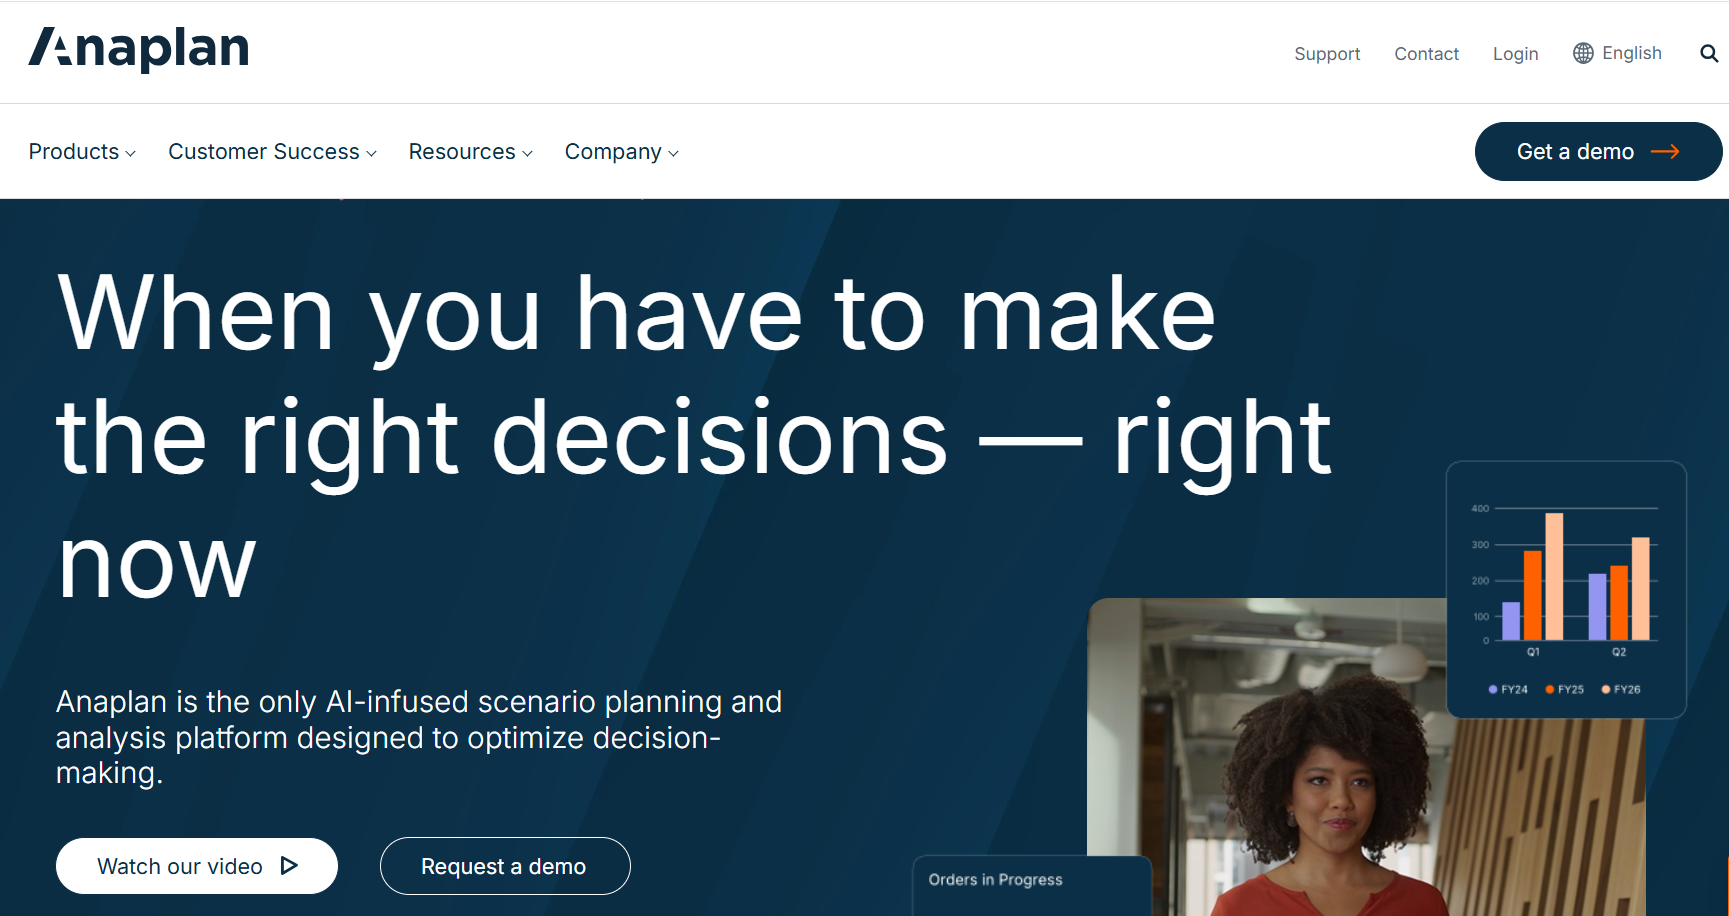
Task: Click the quarterly bar chart card
Action: [1566, 590]
